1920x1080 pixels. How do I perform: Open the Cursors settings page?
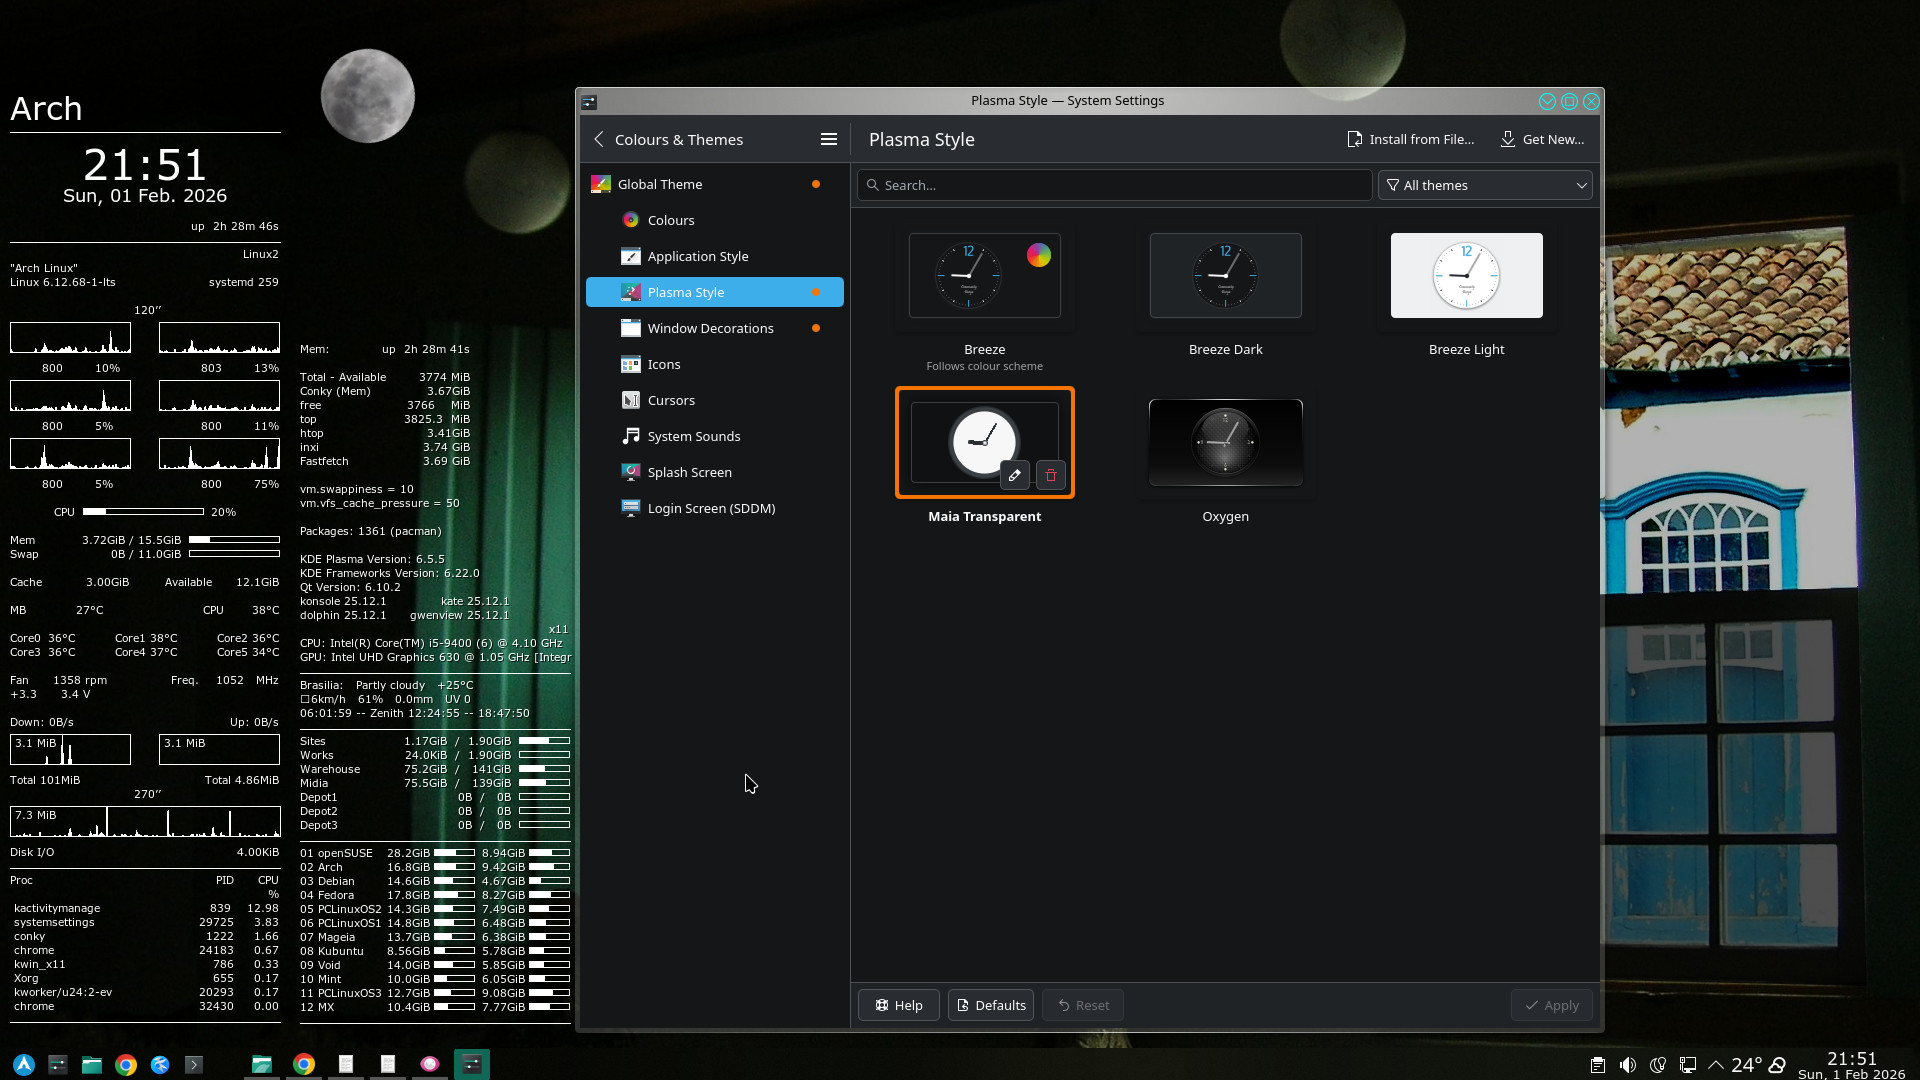[670, 401]
